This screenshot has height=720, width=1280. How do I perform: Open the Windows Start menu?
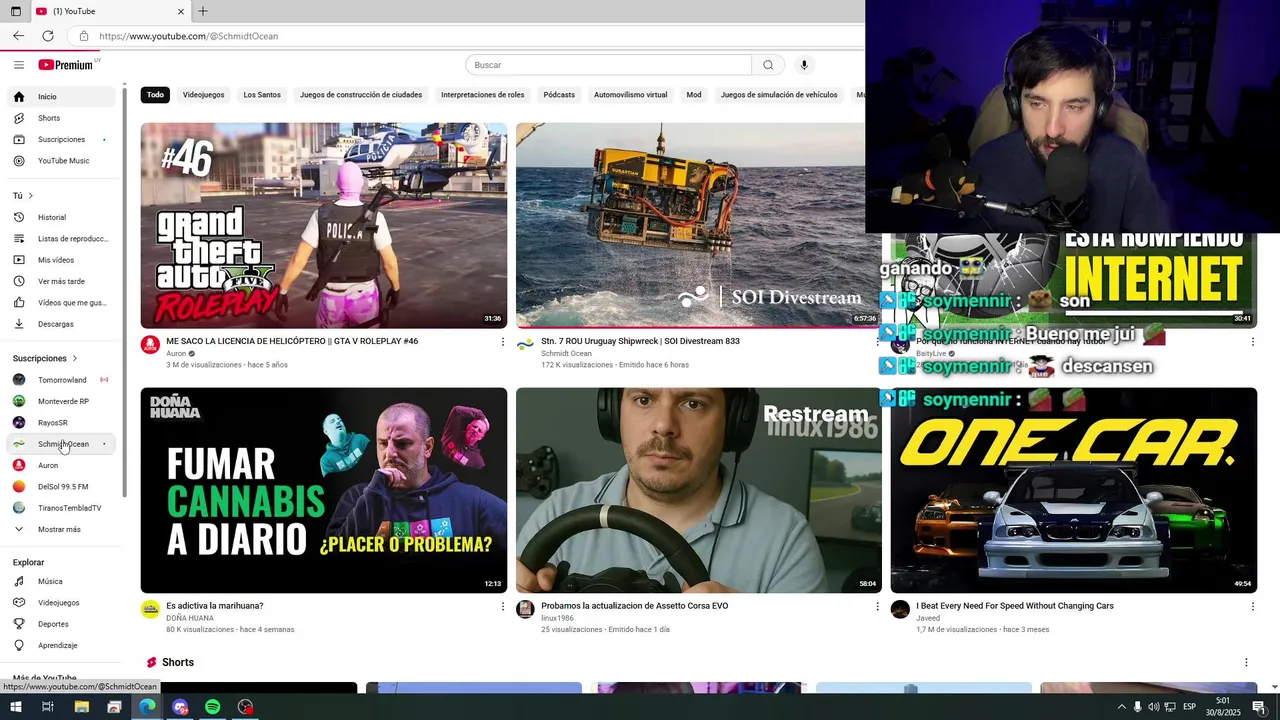15,707
